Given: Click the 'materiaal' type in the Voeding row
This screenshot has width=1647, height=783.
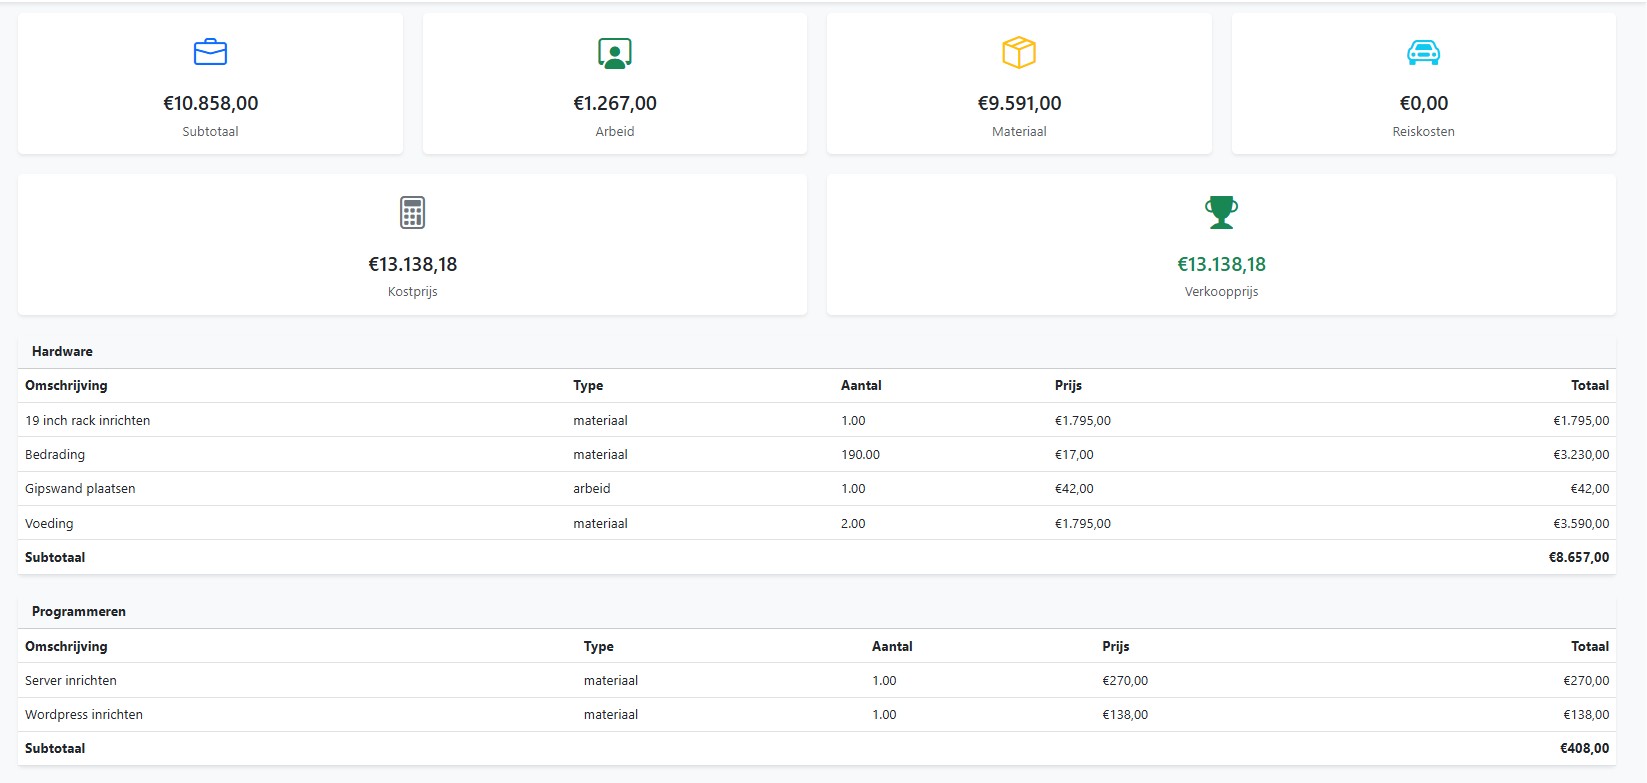Looking at the screenshot, I should 600,524.
